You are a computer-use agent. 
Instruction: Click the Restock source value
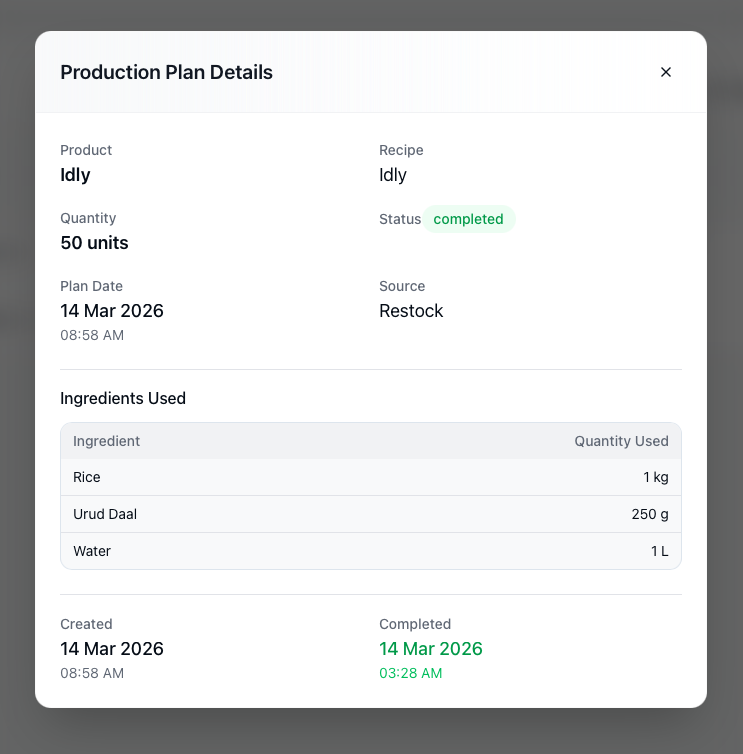point(411,311)
